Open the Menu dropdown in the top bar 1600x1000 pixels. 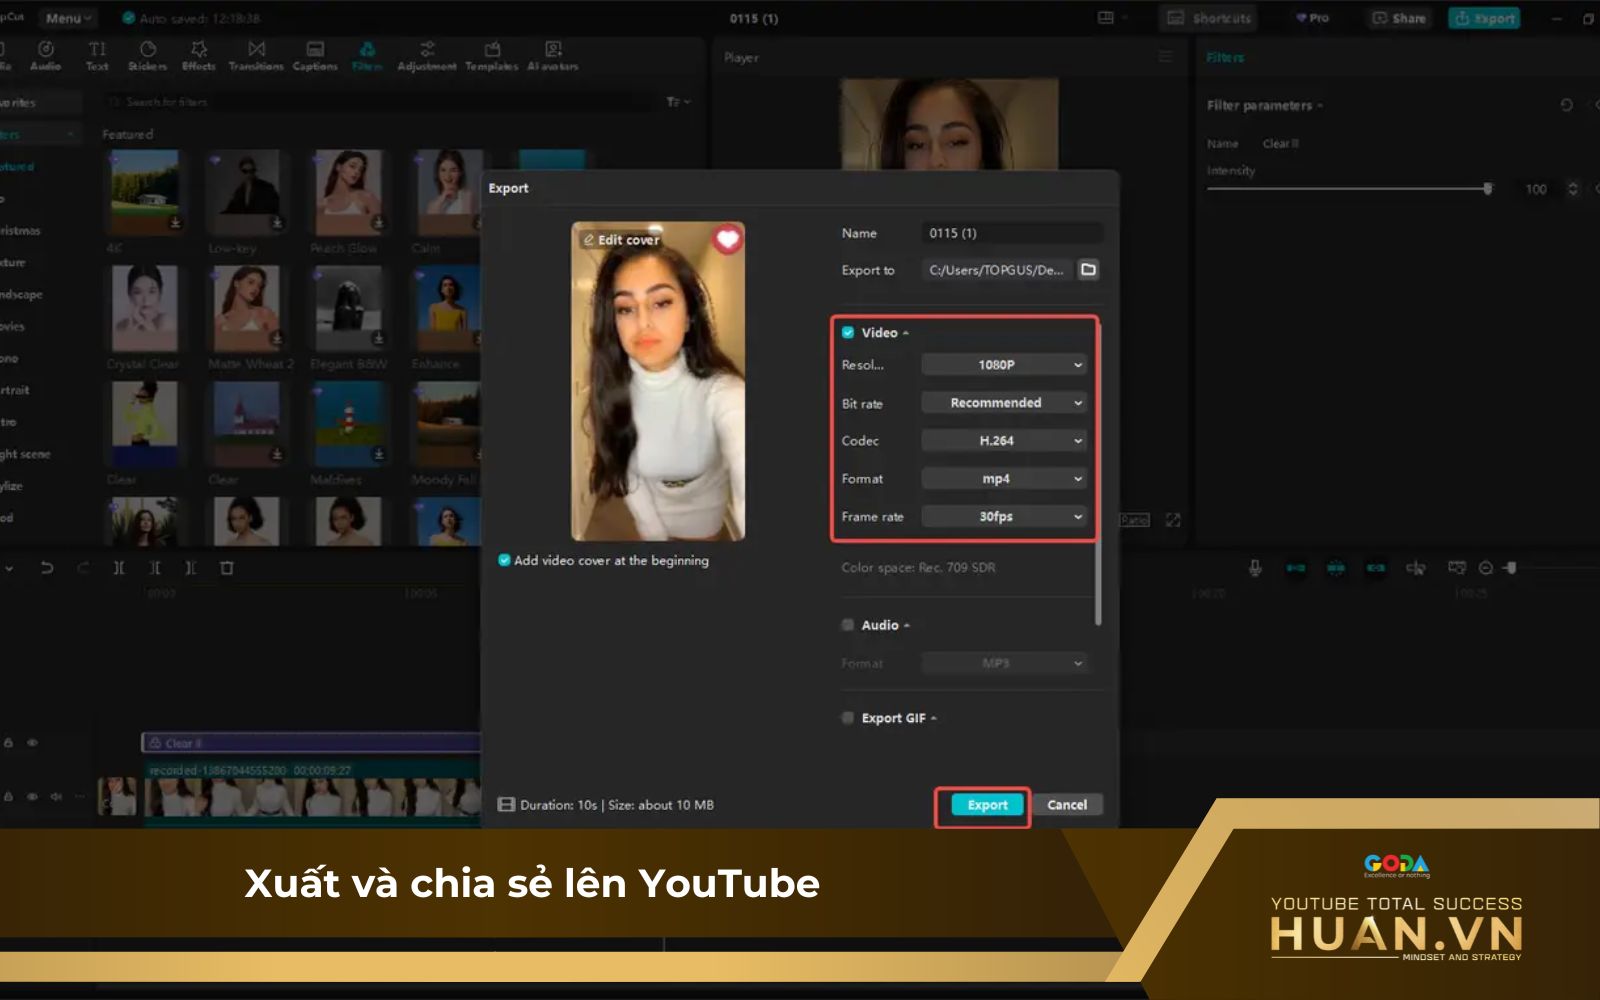[x=67, y=17]
